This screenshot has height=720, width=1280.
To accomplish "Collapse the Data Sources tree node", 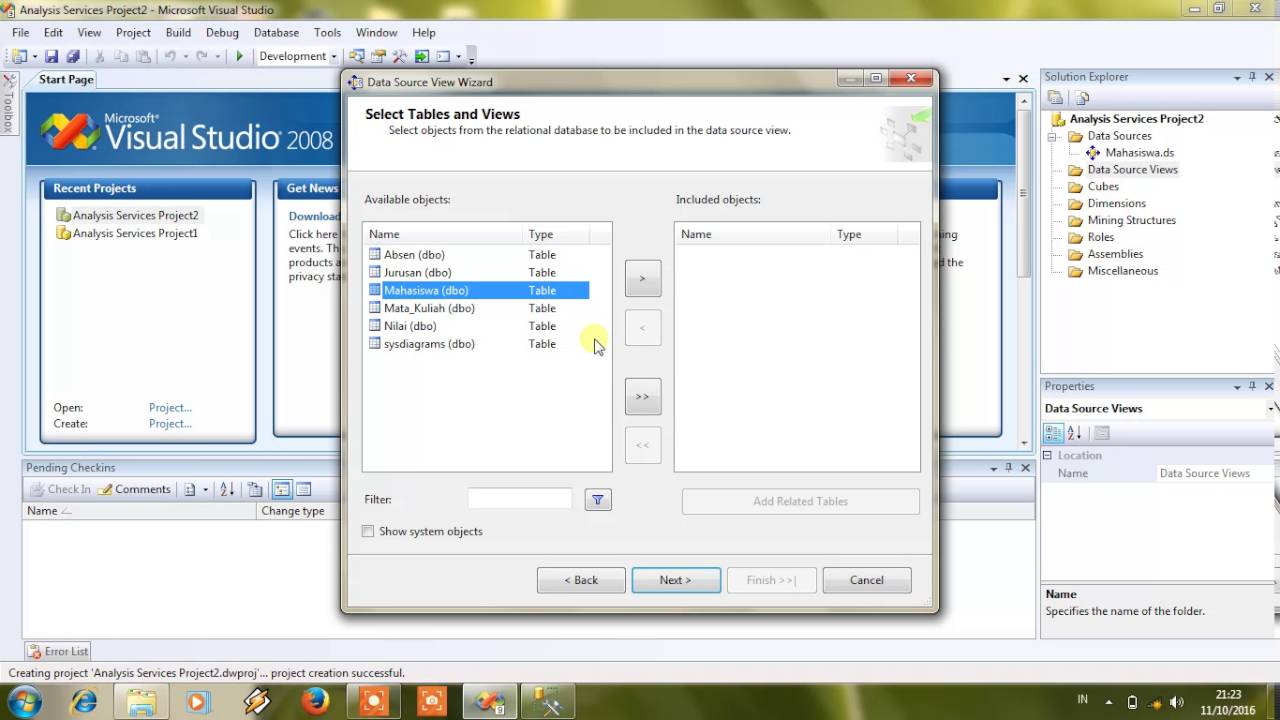I will pyautogui.click(x=1052, y=136).
